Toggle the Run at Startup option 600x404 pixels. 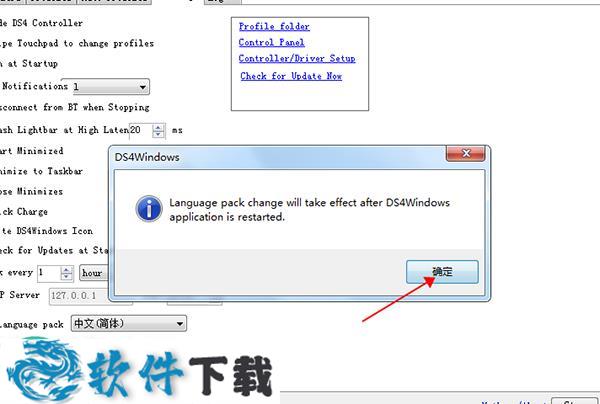pyautogui.click(x=29, y=64)
